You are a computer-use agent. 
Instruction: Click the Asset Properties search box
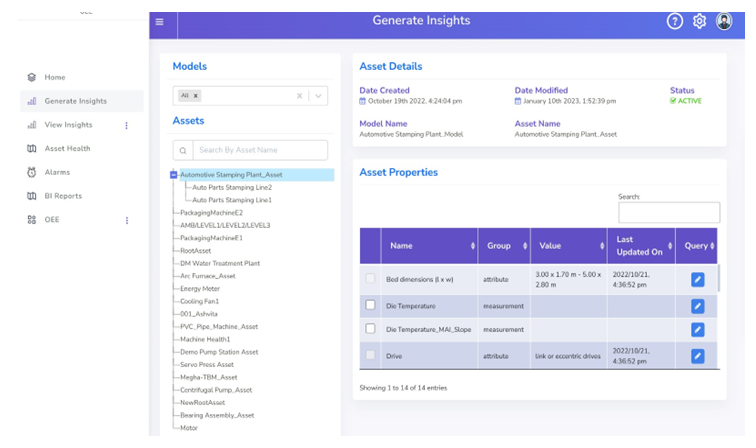(668, 213)
